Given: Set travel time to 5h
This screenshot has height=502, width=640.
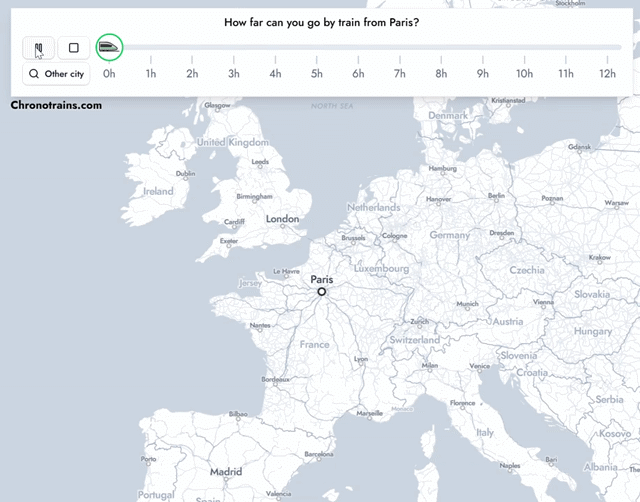Looking at the screenshot, I should point(317,73).
